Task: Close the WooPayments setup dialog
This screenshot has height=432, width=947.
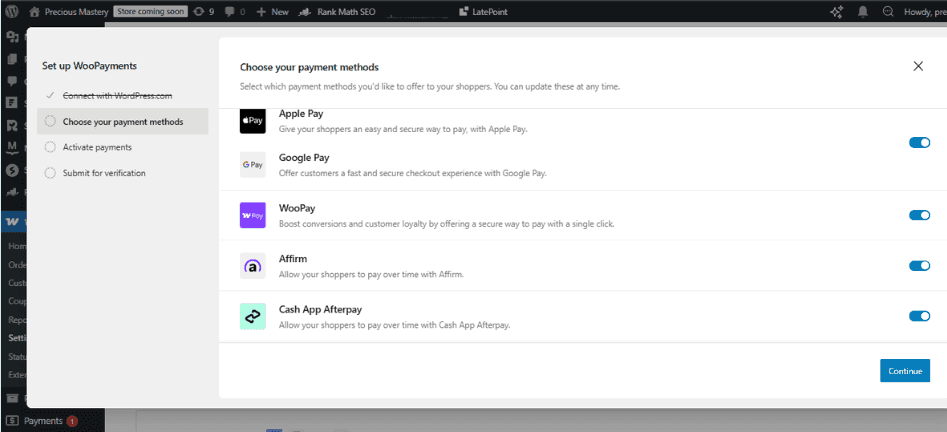Action: [918, 66]
